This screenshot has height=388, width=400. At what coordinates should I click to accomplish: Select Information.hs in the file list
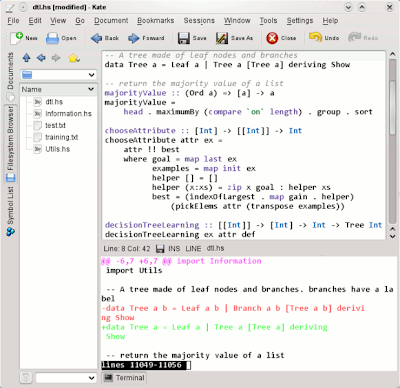coord(68,114)
